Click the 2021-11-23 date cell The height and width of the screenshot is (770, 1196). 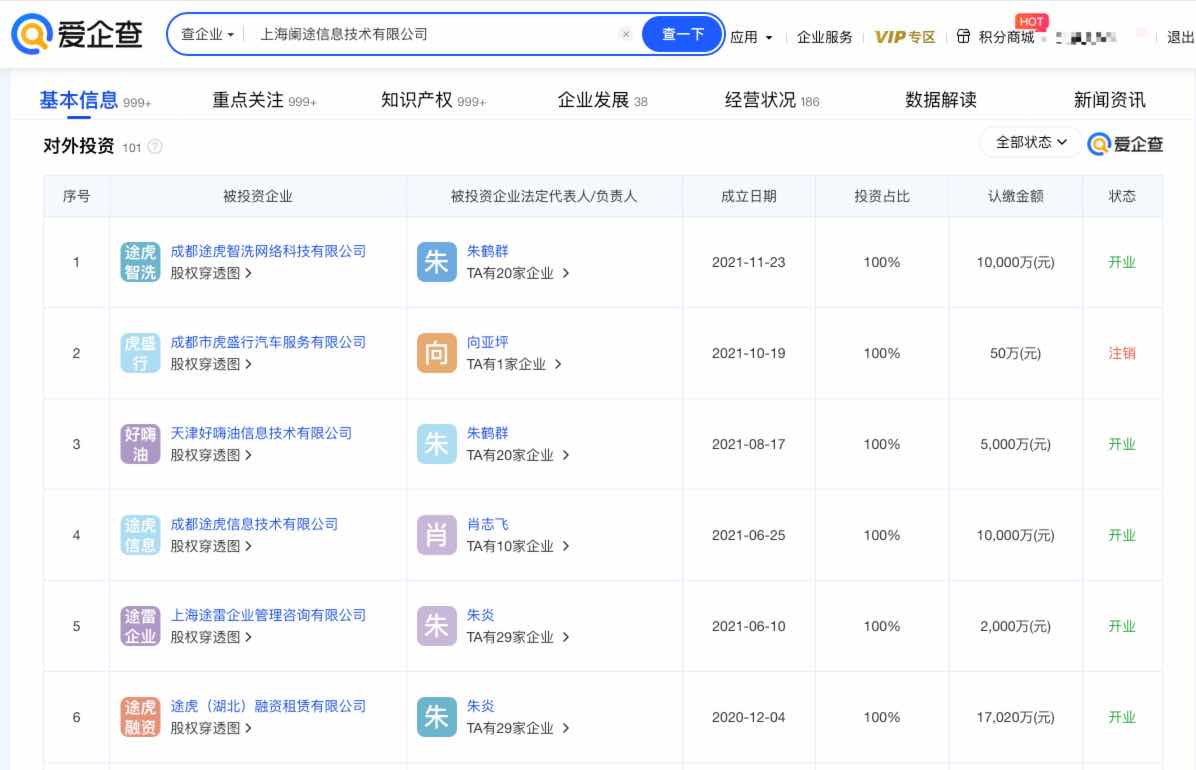click(x=748, y=262)
